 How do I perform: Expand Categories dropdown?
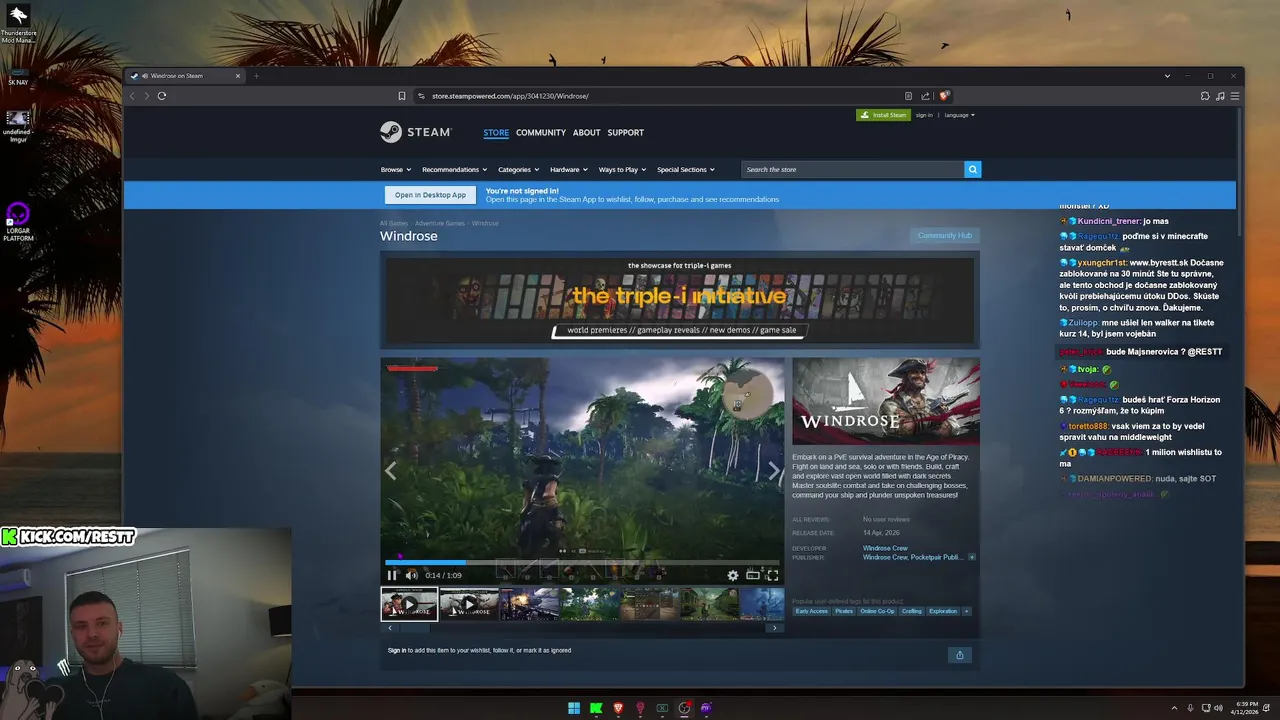(x=518, y=170)
